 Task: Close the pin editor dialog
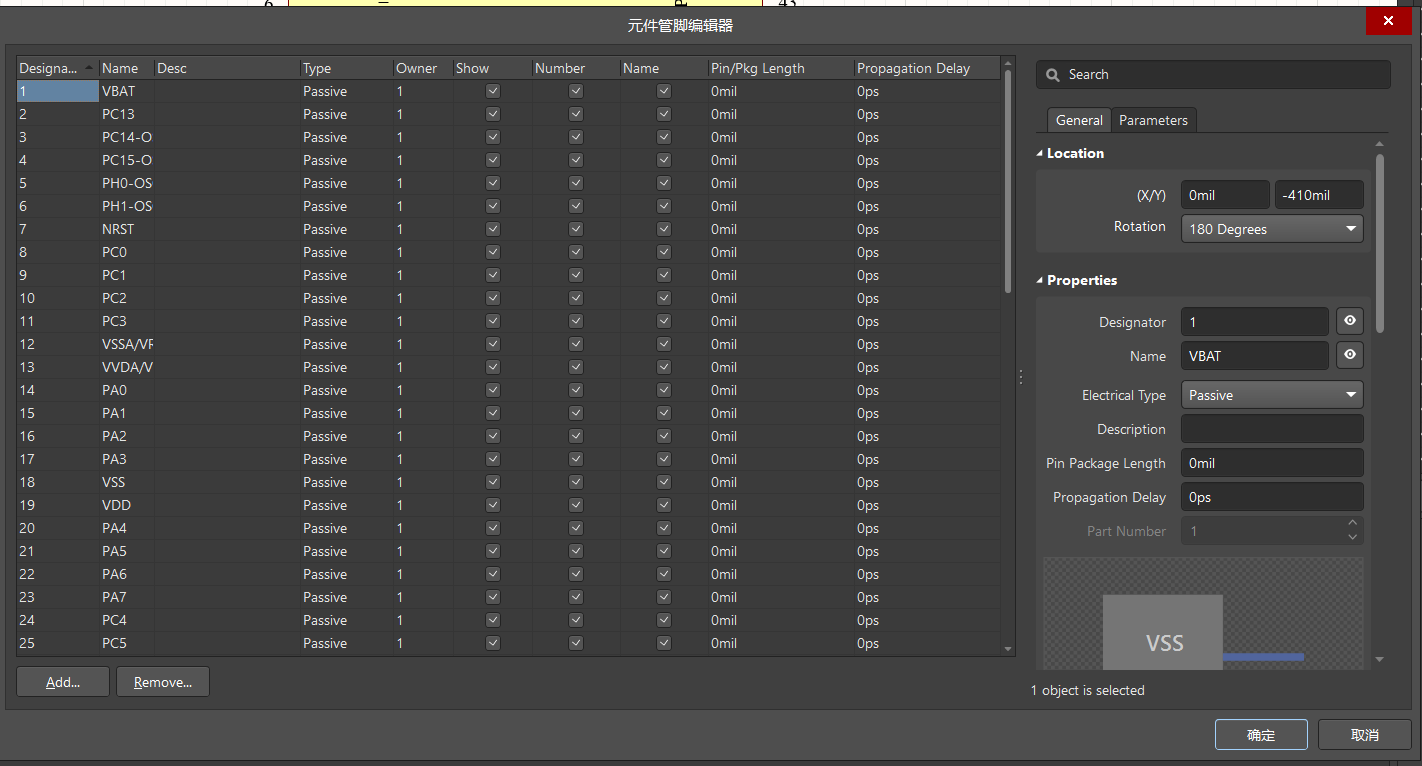click(1388, 21)
